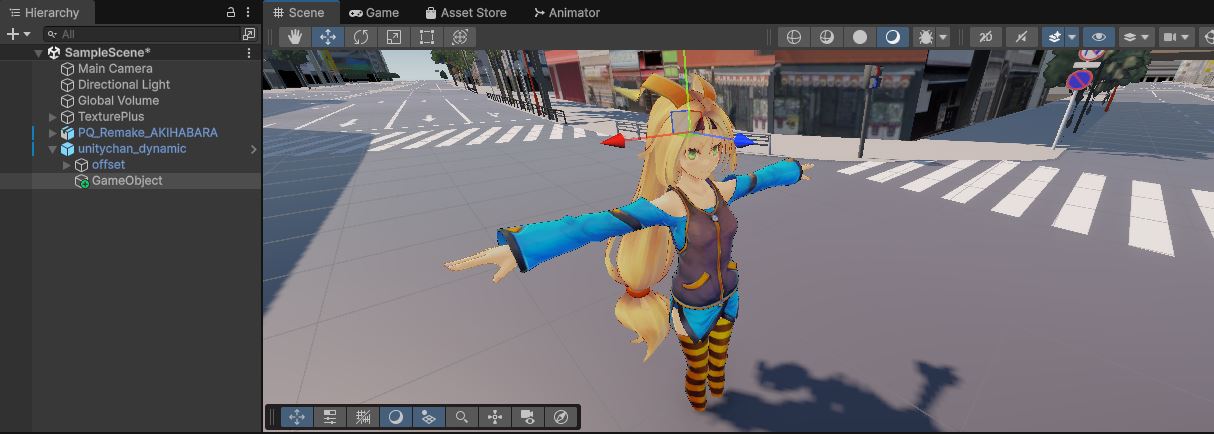Open the Animator tab

pyautogui.click(x=567, y=12)
